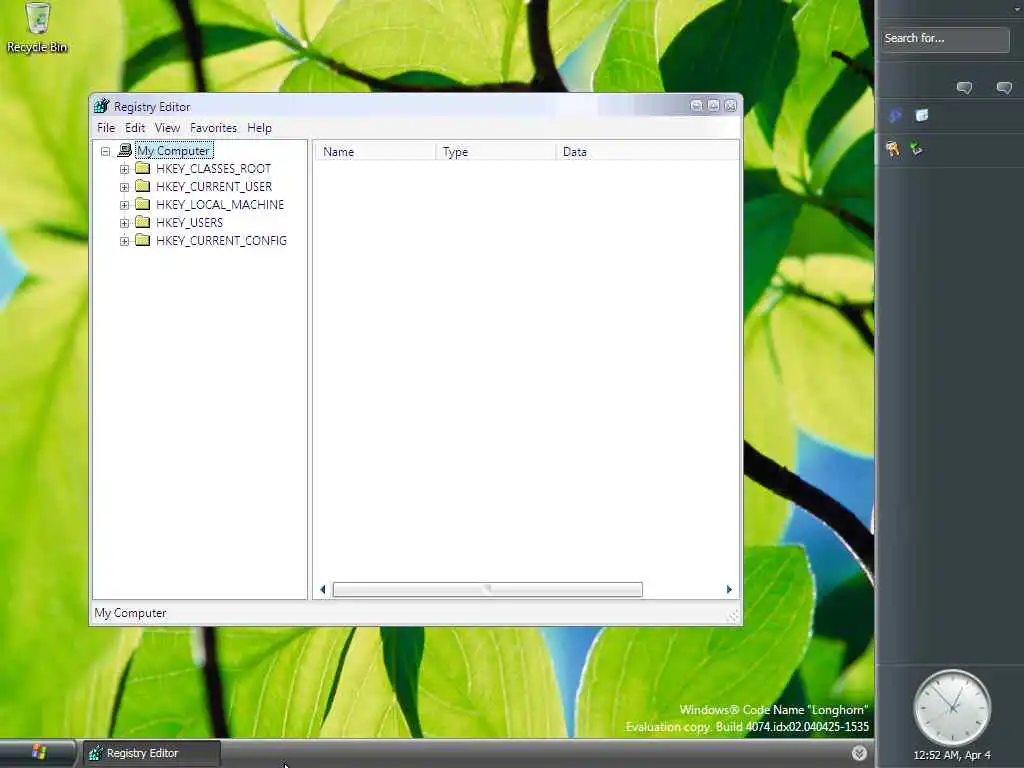This screenshot has width=1024, height=768.
Task: Click the right speech bubble sidebar icon
Action: tap(1004, 88)
